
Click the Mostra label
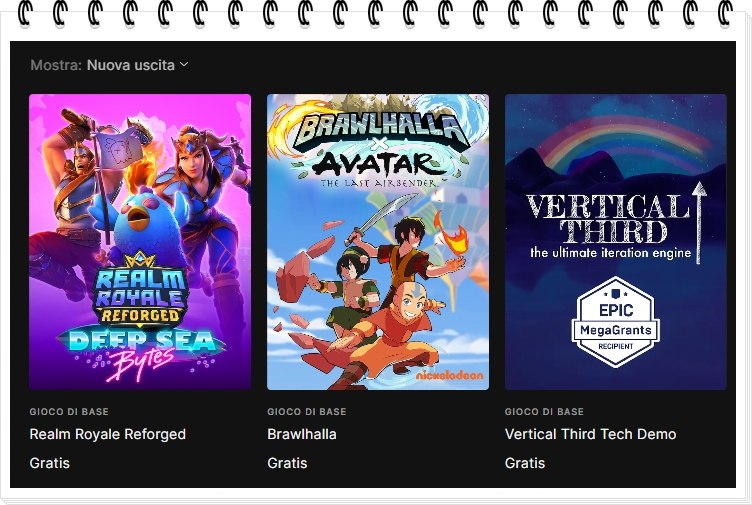56,65
